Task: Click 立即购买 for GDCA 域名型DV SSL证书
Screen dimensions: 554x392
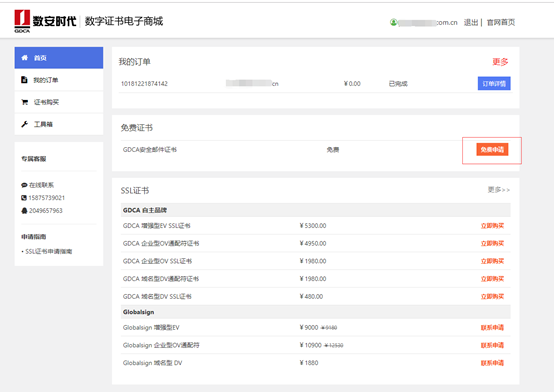Action: pos(492,296)
